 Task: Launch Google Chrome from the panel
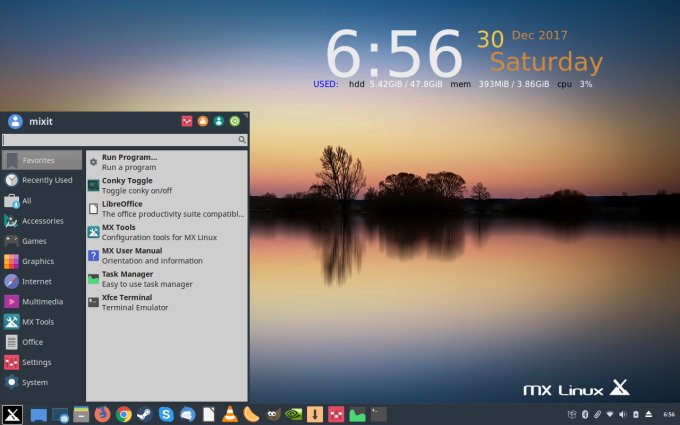(123, 414)
